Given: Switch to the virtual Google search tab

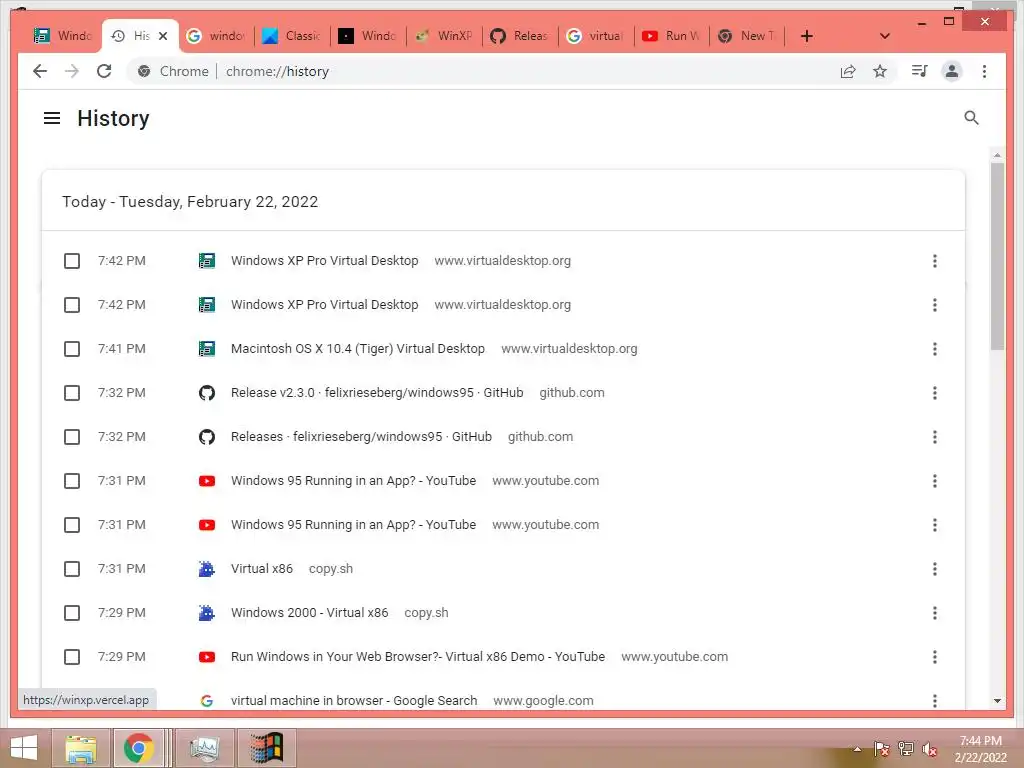Looking at the screenshot, I should tap(596, 36).
